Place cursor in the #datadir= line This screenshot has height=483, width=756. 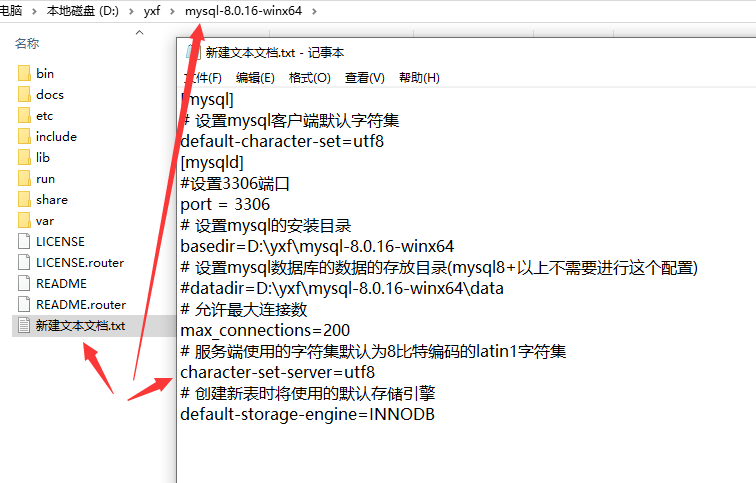[x=342, y=288]
